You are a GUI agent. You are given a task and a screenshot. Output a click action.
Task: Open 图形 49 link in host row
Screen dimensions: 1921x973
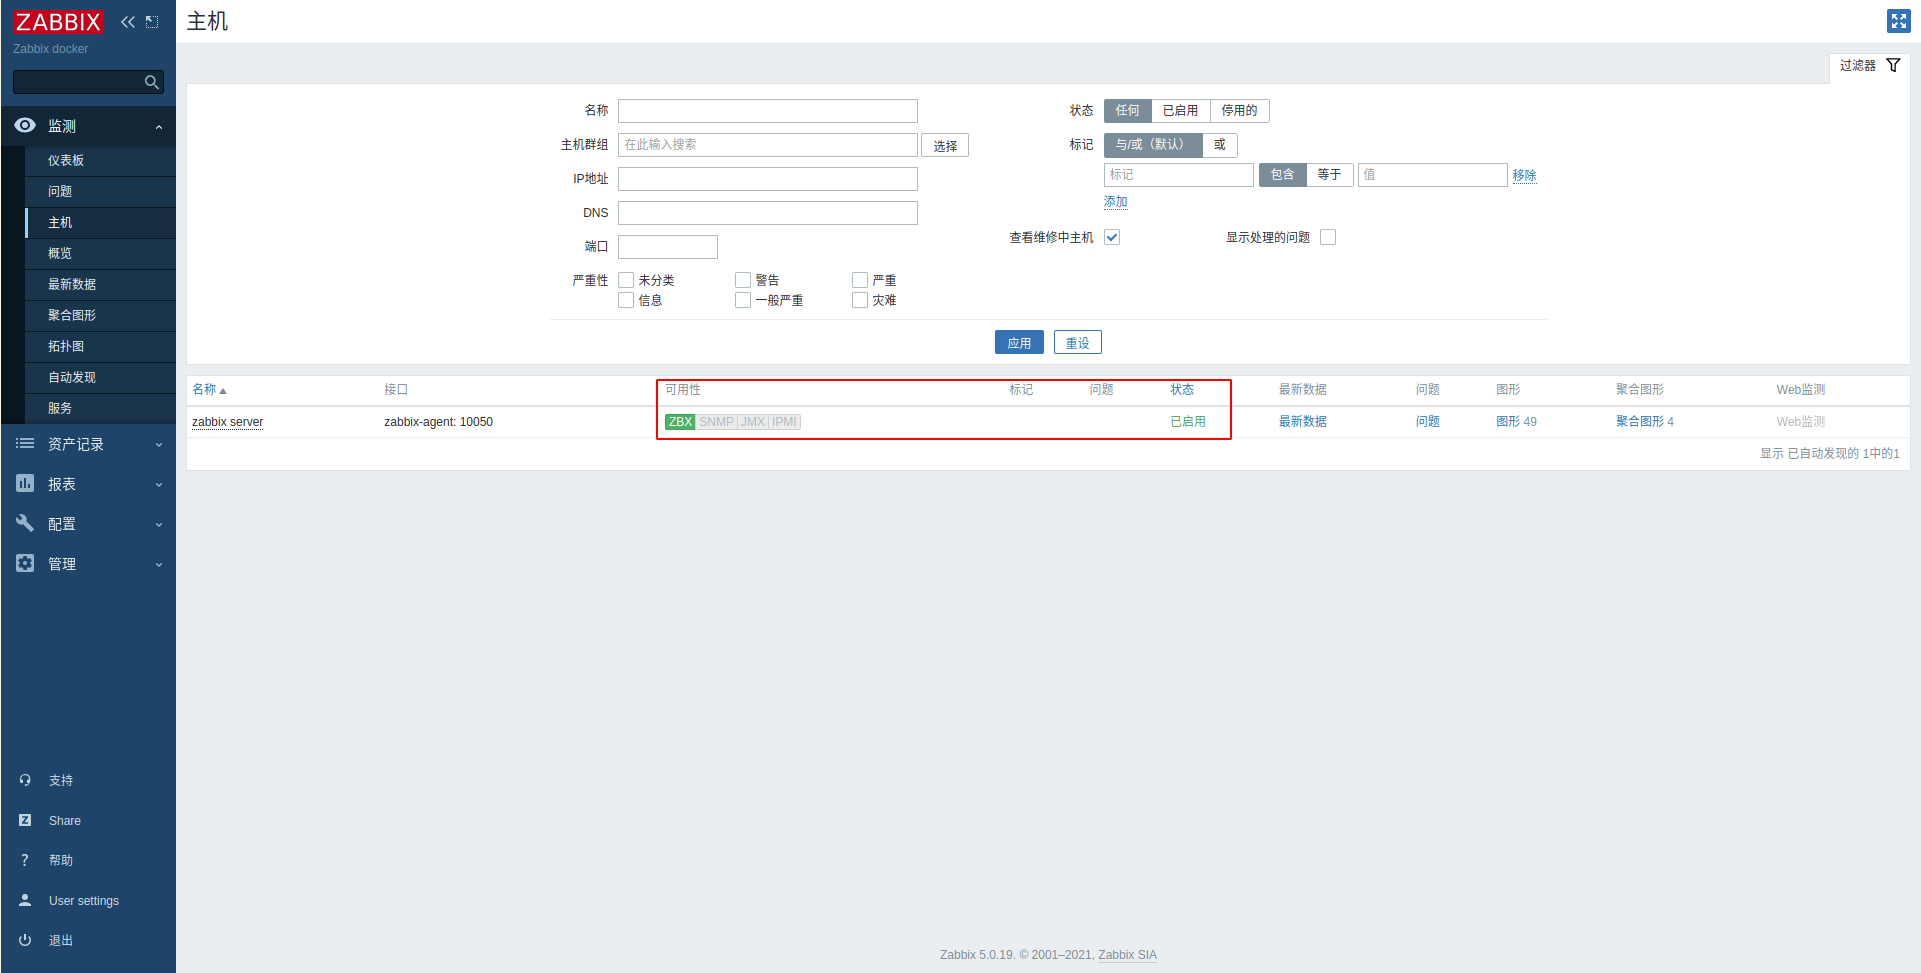click(1516, 422)
